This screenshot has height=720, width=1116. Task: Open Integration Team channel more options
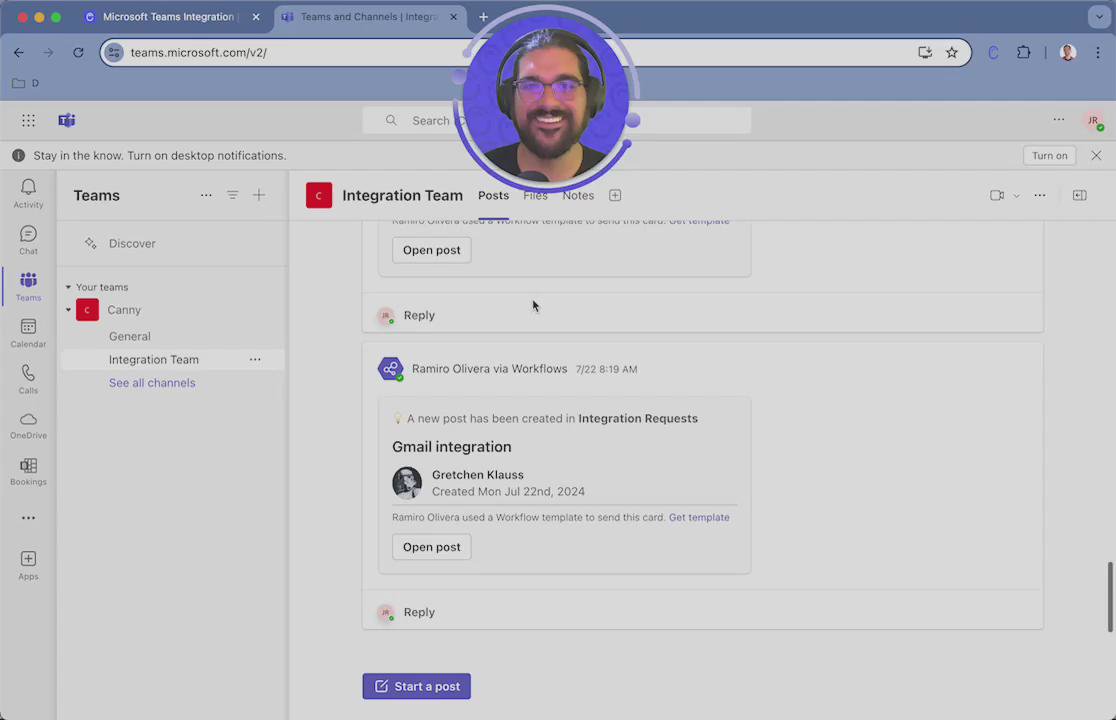point(255,359)
